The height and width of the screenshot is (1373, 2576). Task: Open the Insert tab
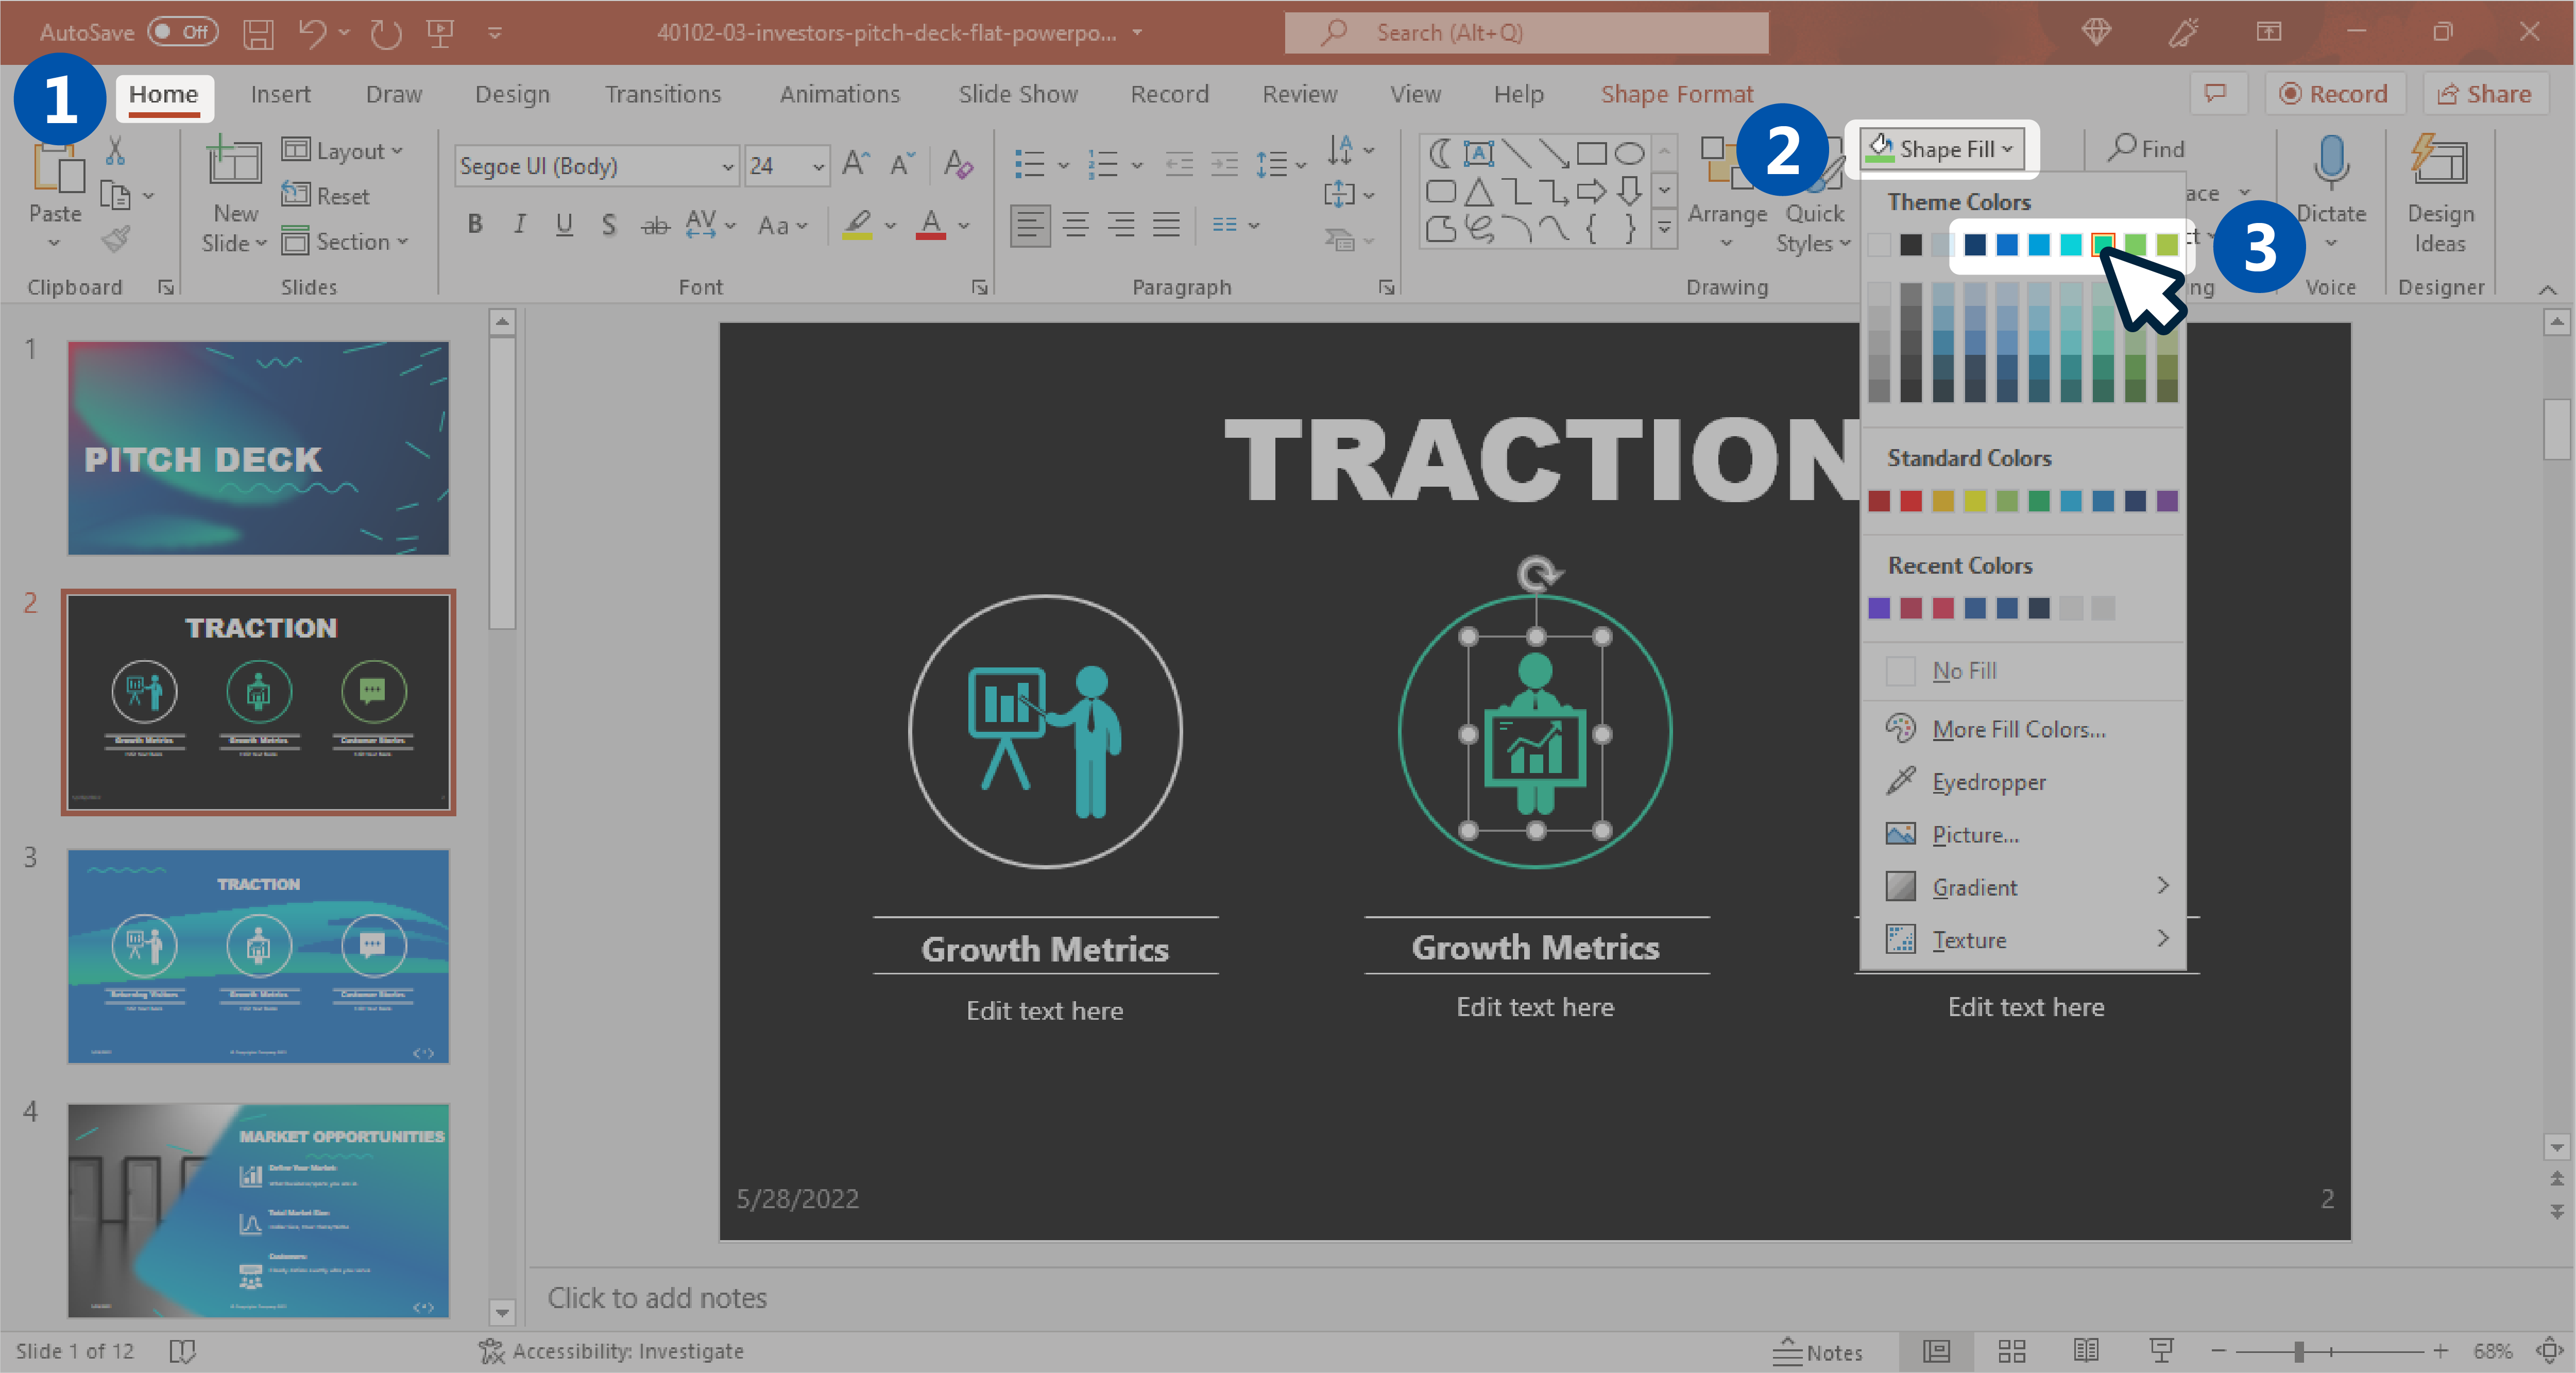280,94
